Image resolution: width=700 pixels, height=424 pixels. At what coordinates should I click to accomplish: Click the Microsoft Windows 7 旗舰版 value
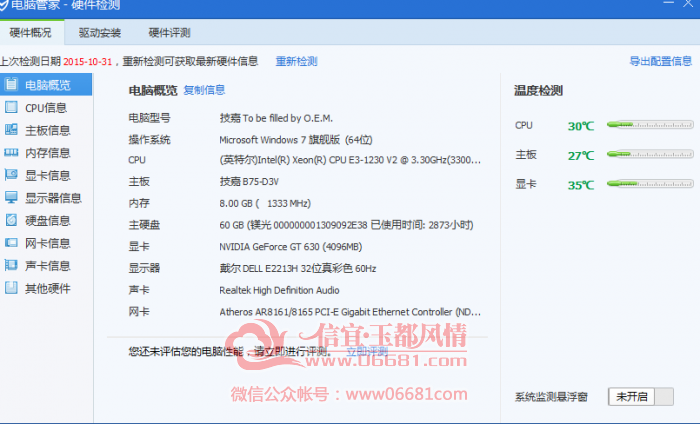tap(296, 140)
